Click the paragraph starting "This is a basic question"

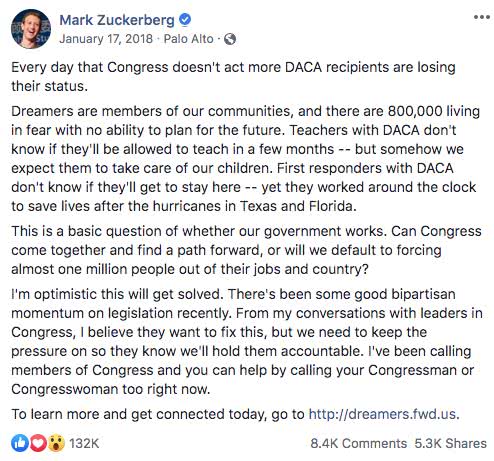[246, 250]
